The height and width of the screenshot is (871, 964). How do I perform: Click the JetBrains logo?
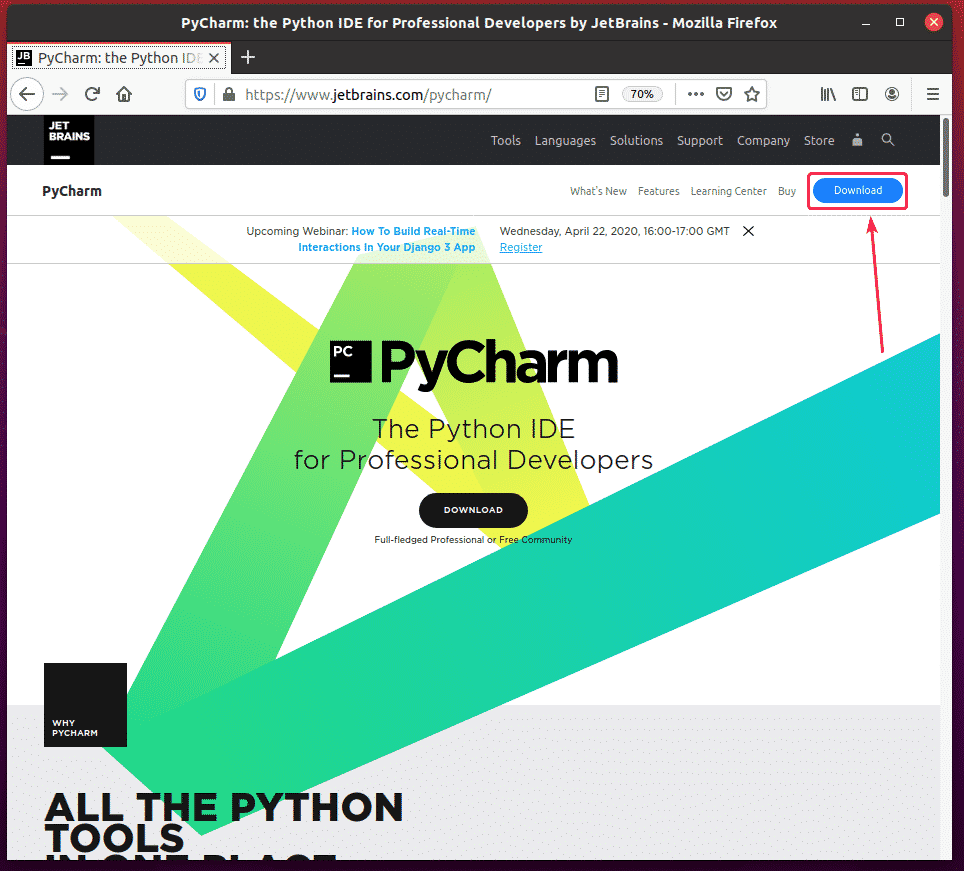pos(69,140)
